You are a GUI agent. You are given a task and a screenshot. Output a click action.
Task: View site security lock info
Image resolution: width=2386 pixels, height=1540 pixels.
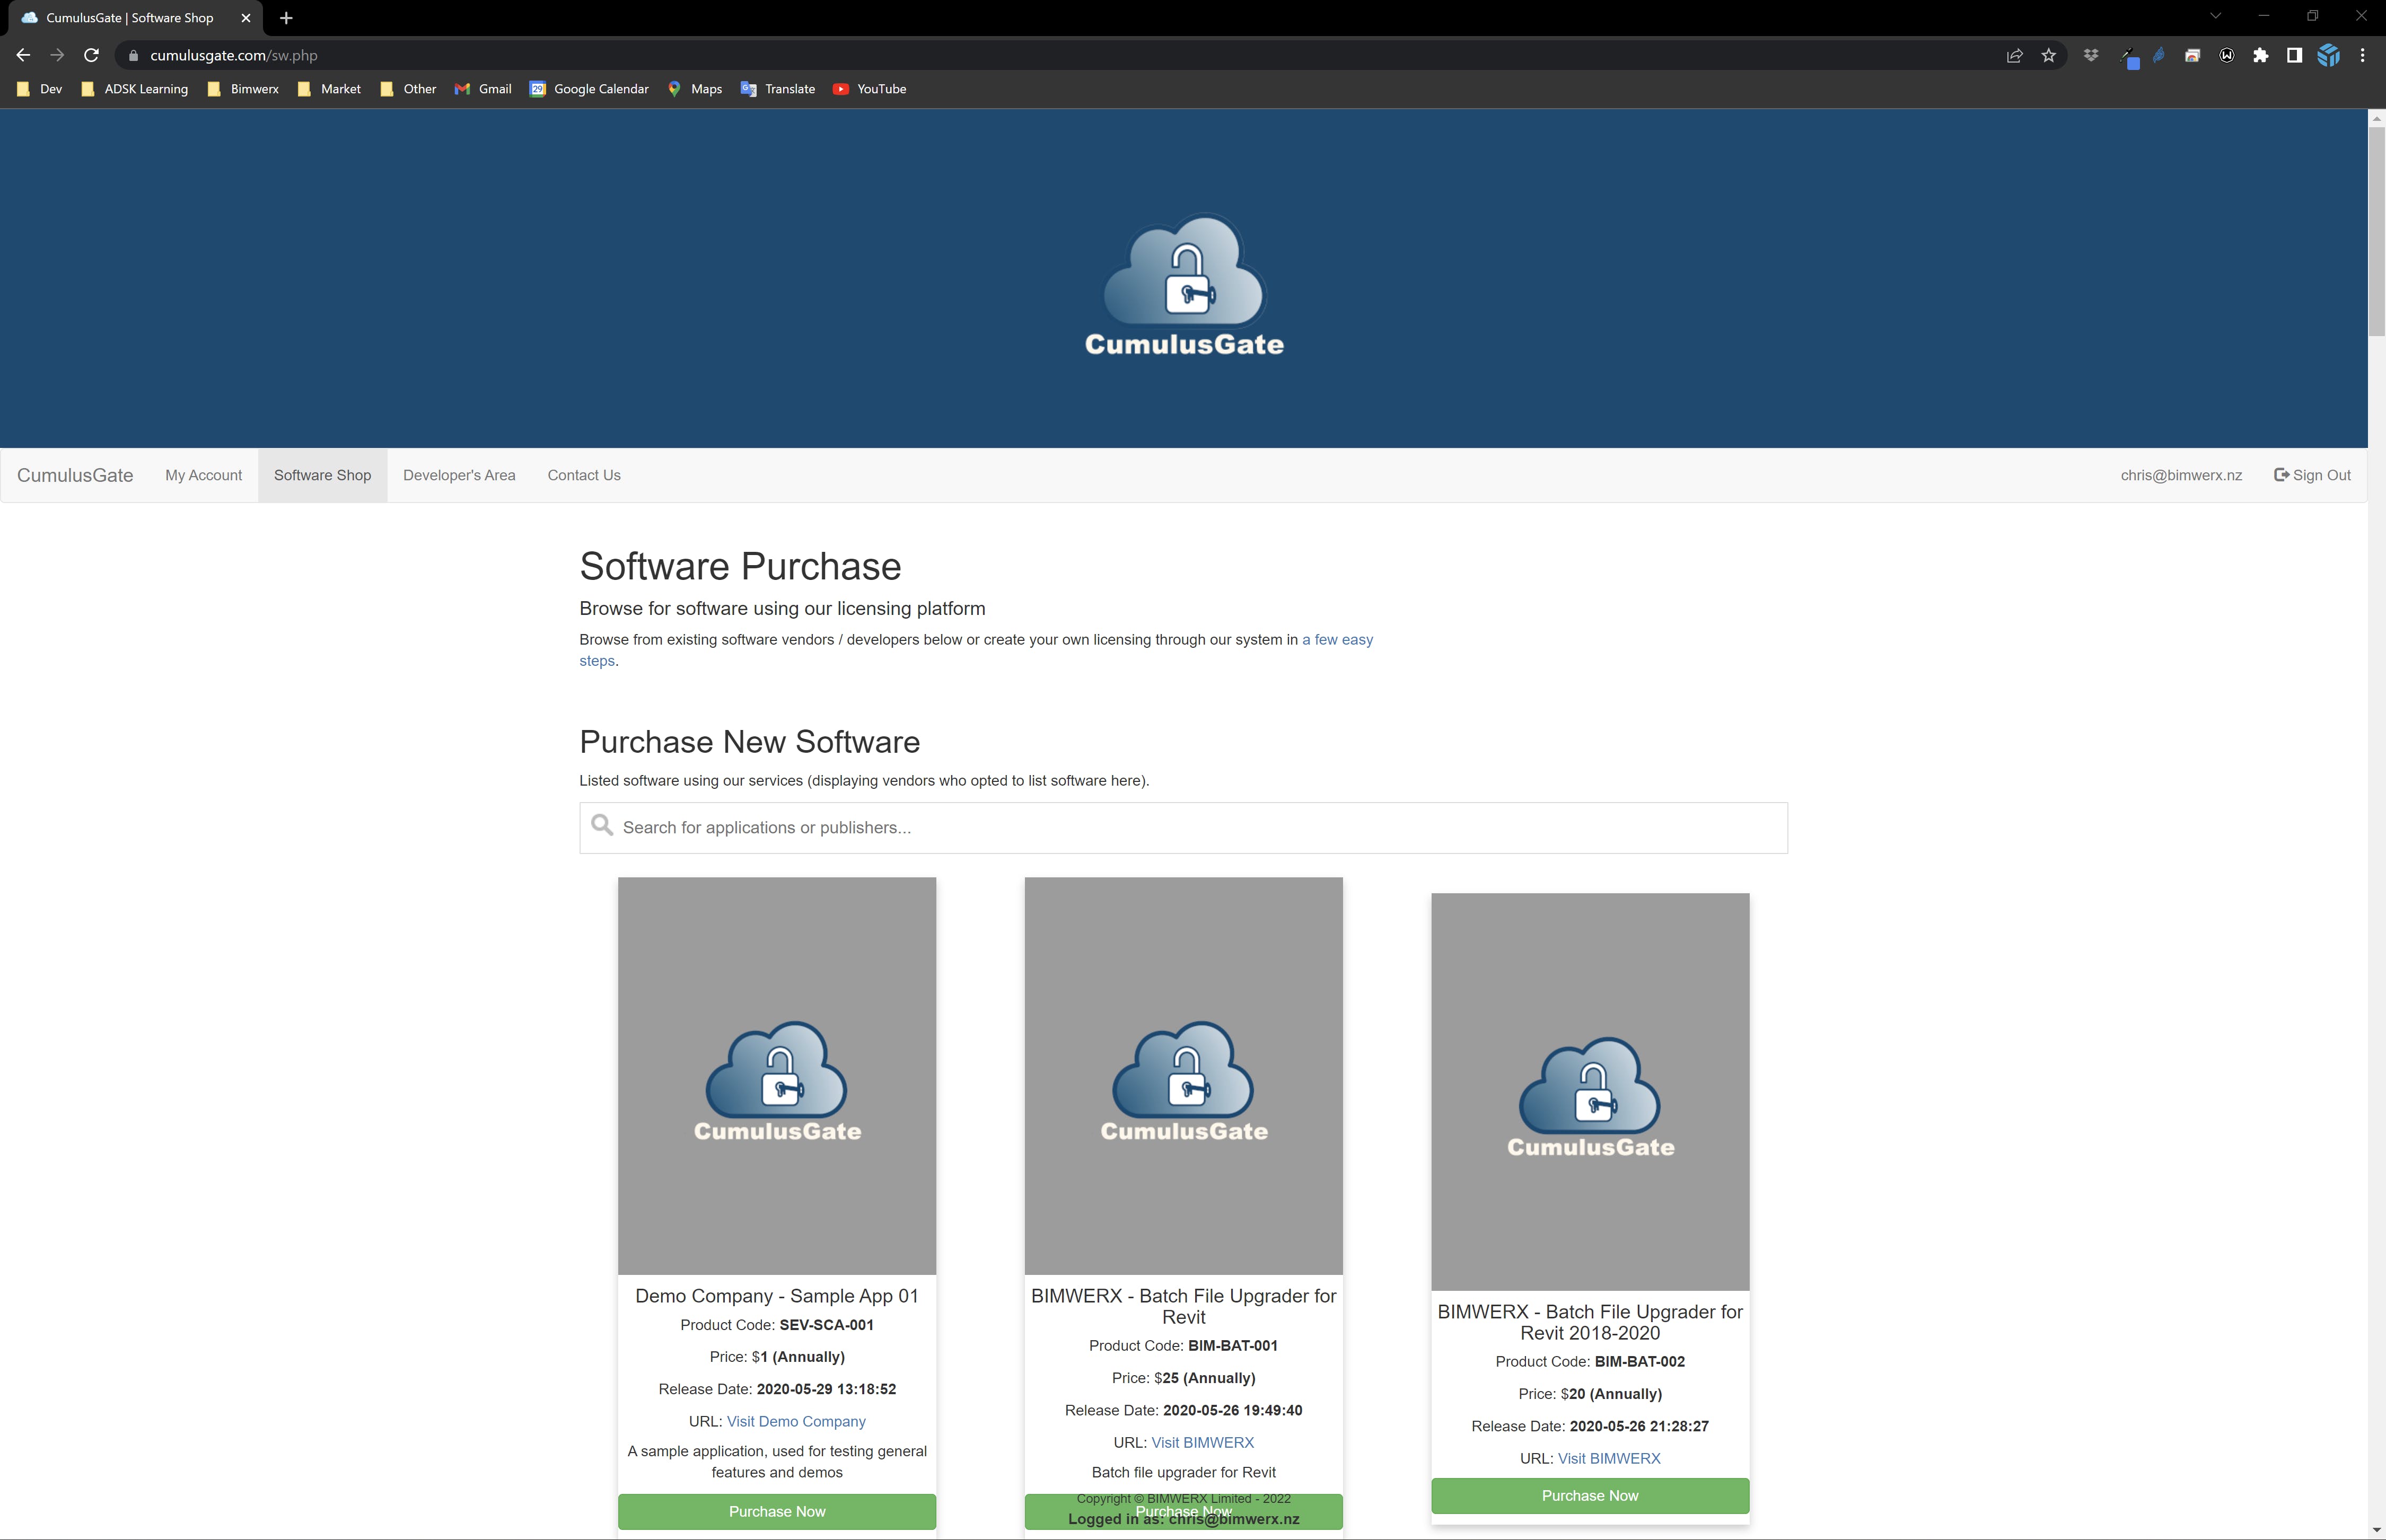pyautogui.click(x=133, y=56)
